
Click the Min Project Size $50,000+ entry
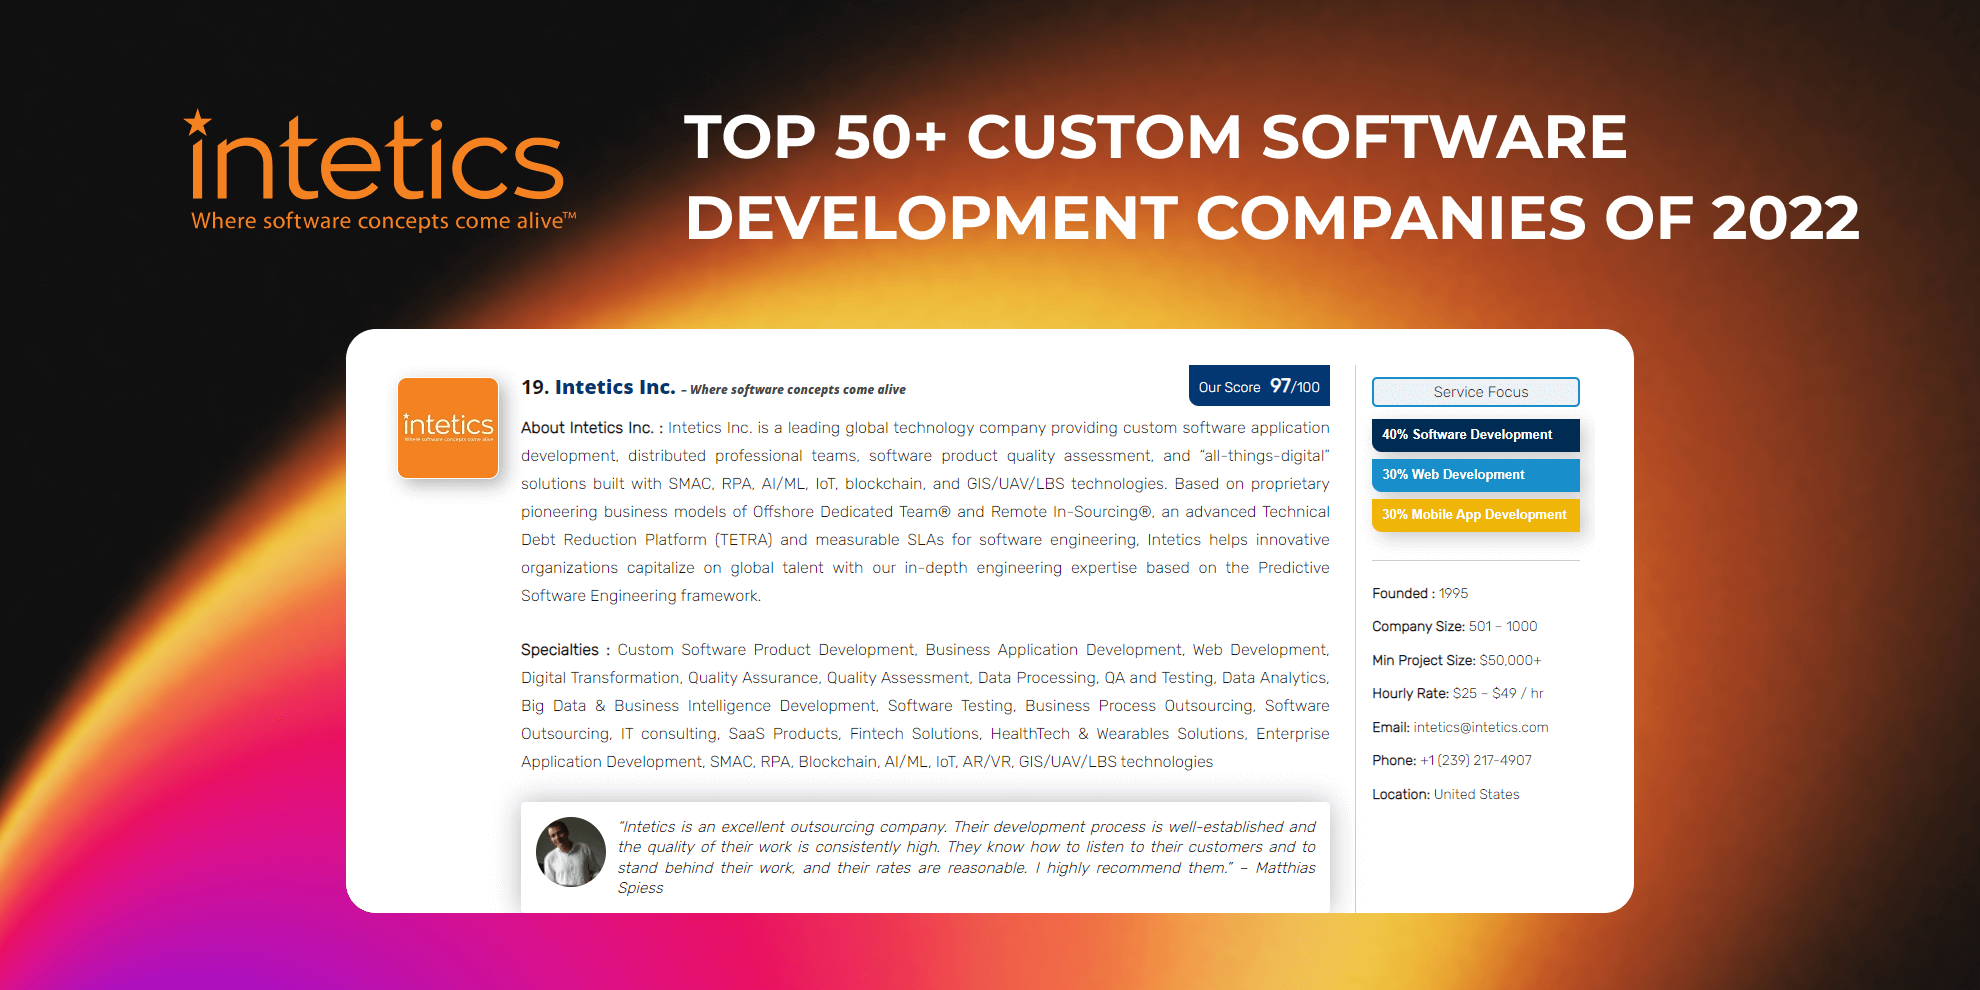(x=1456, y=660)
